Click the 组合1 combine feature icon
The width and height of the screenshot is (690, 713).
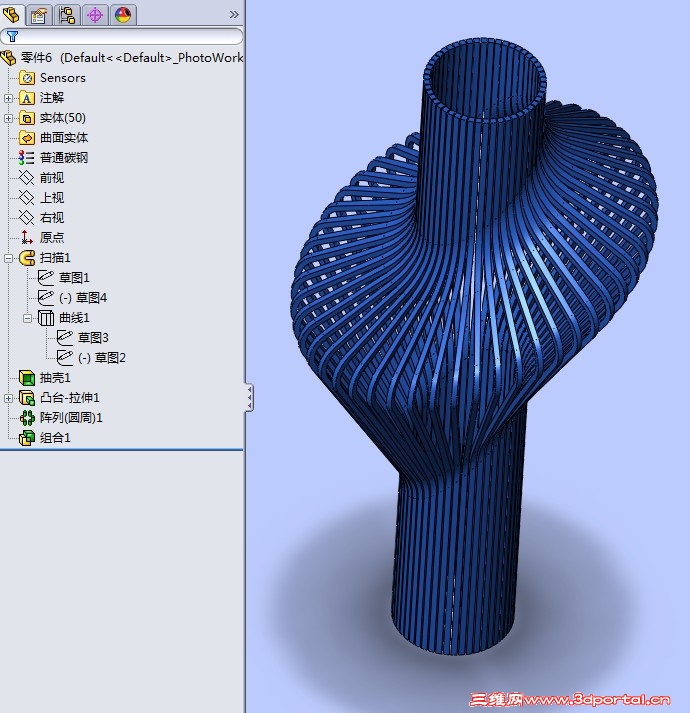pos(27,438)
